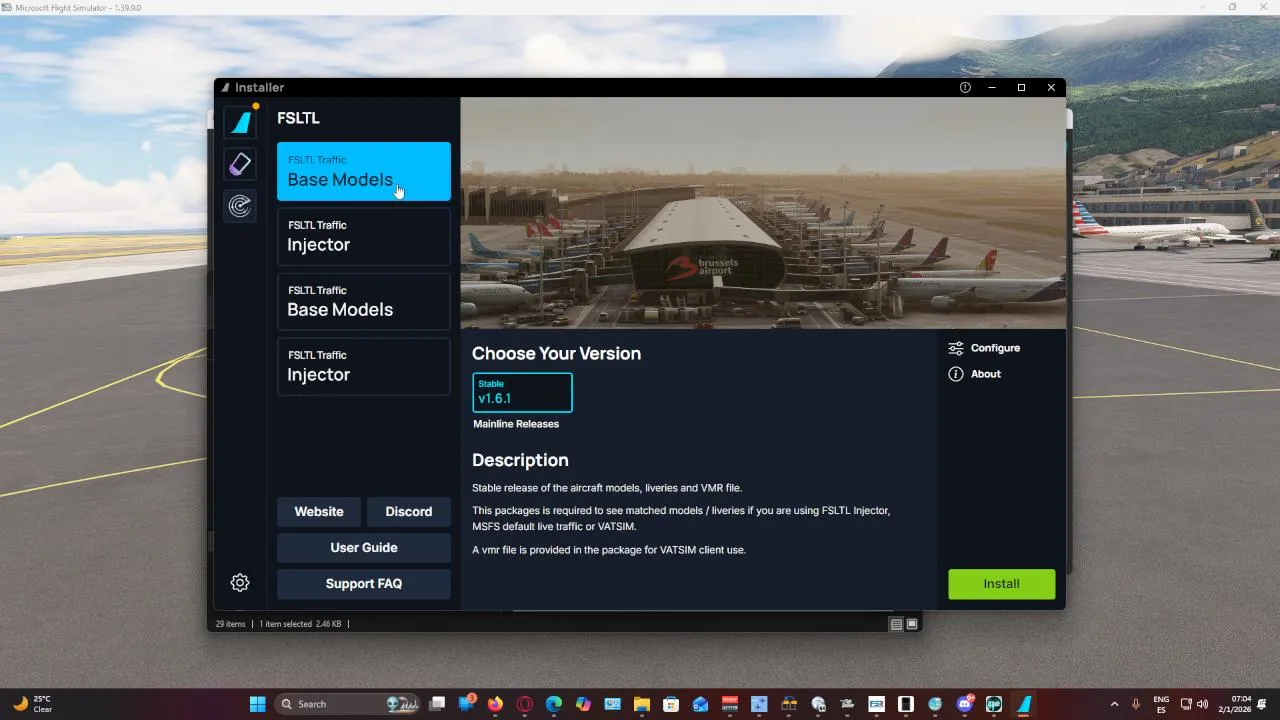Screen dimensions: 1280x720
Task: Open the About label link
Action: 986,374
